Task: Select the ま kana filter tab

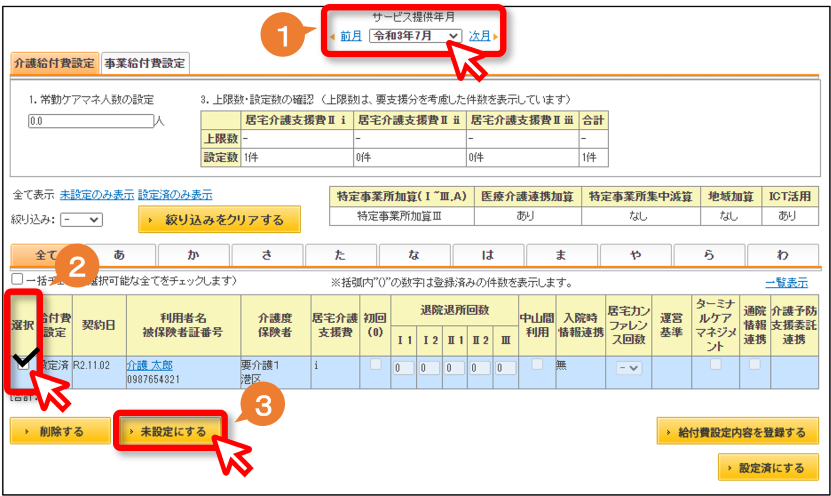Action: click(x=561, y=255)
